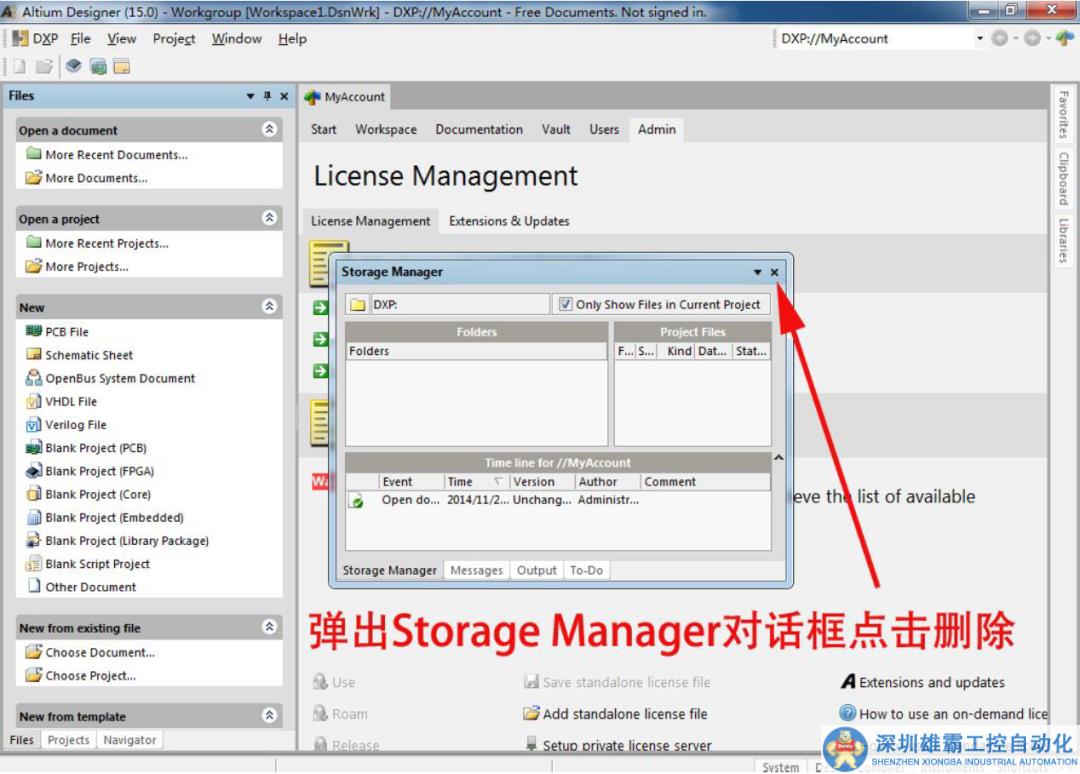Click the open folder icon in toolbar

click(x=44, y=67)
